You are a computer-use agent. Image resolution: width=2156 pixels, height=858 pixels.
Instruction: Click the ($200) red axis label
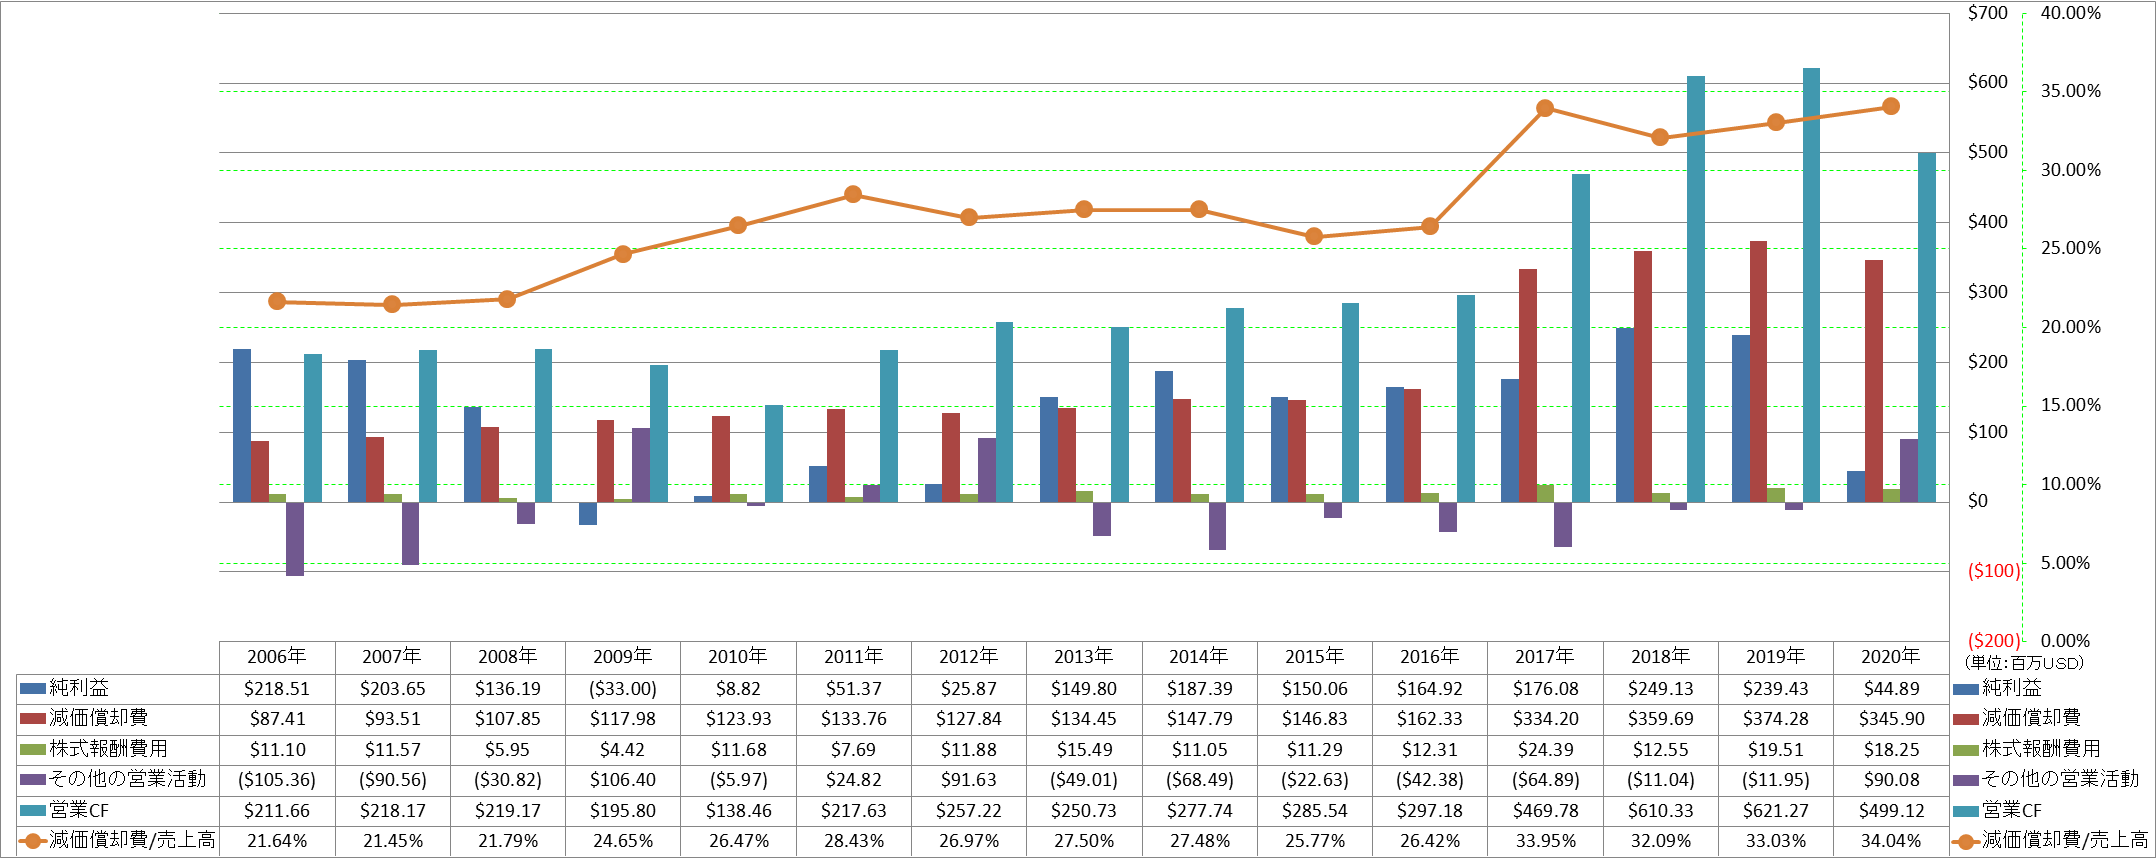[1994, 641]
